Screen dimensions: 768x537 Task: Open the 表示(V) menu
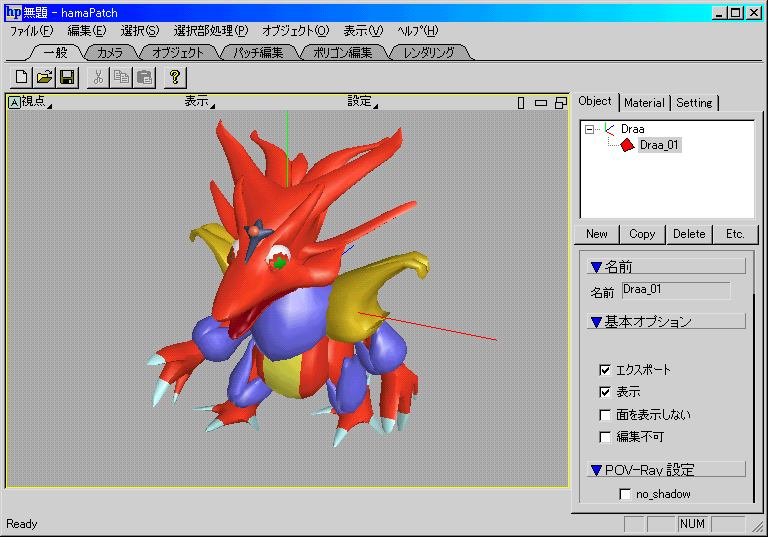(x=363, y=31)
